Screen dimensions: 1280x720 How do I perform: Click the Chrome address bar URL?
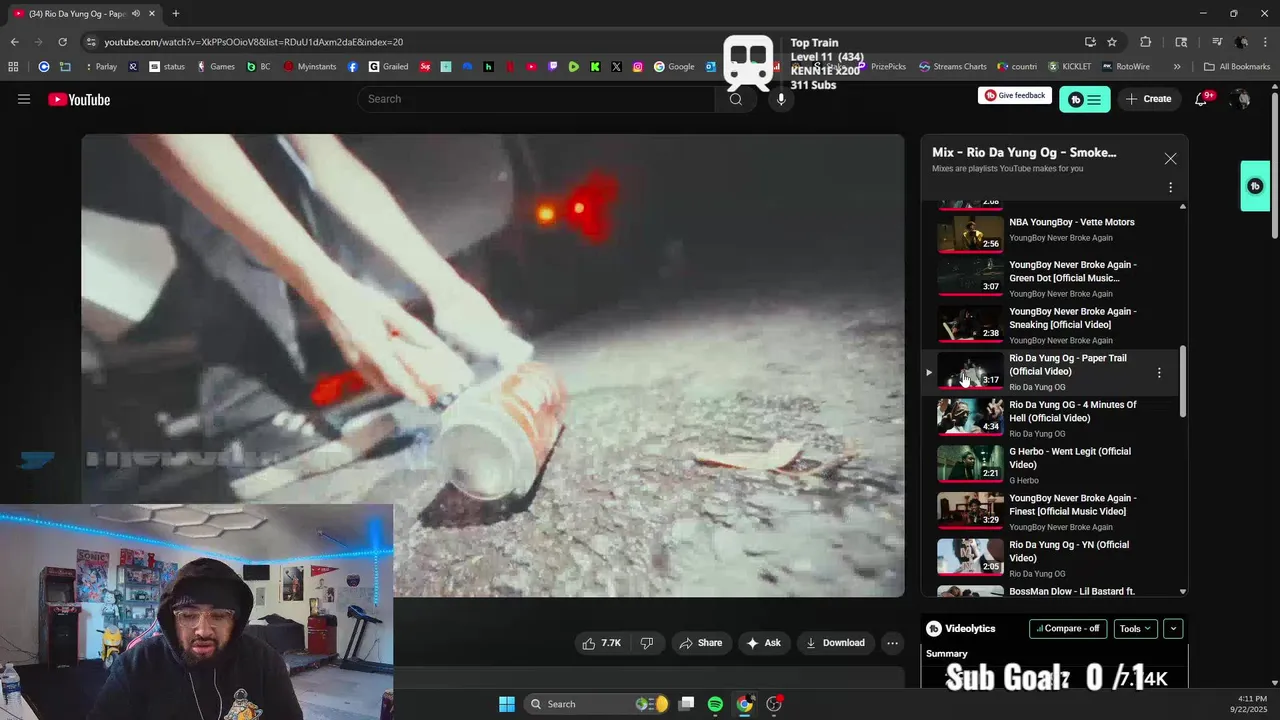click(x=254, y=42)
